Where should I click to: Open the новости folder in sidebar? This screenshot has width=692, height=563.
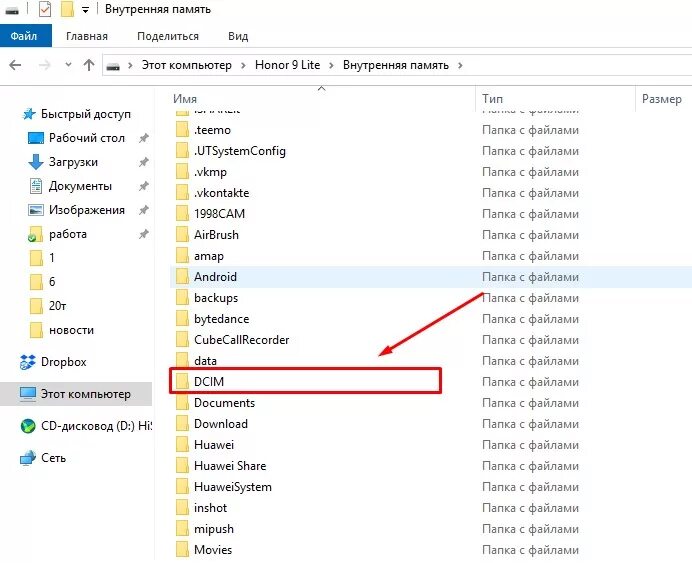tap(62, 330)
